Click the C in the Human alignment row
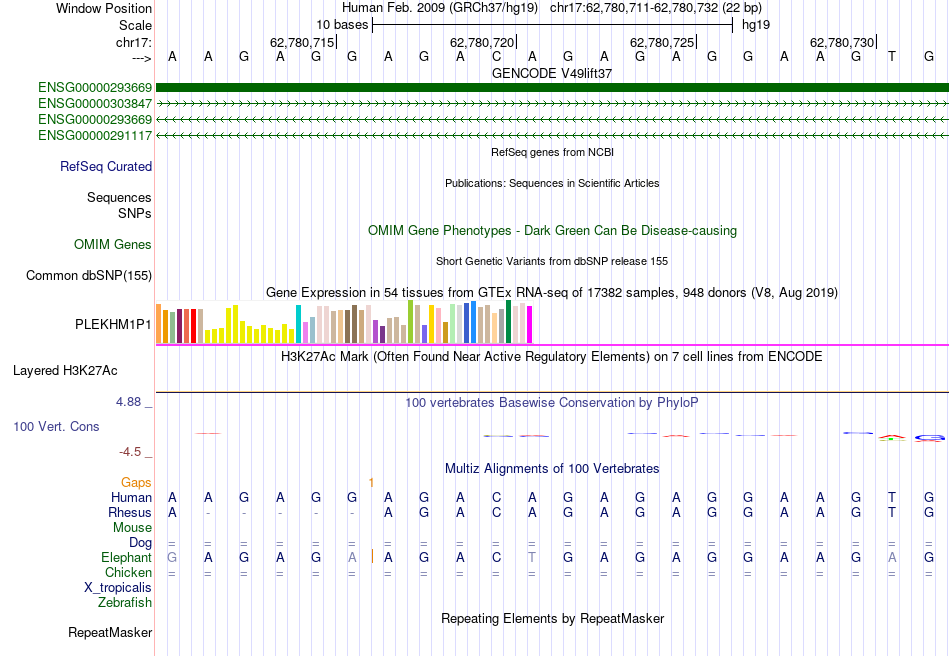The height and width of the screenshot is (656, 950). (496, 497)
